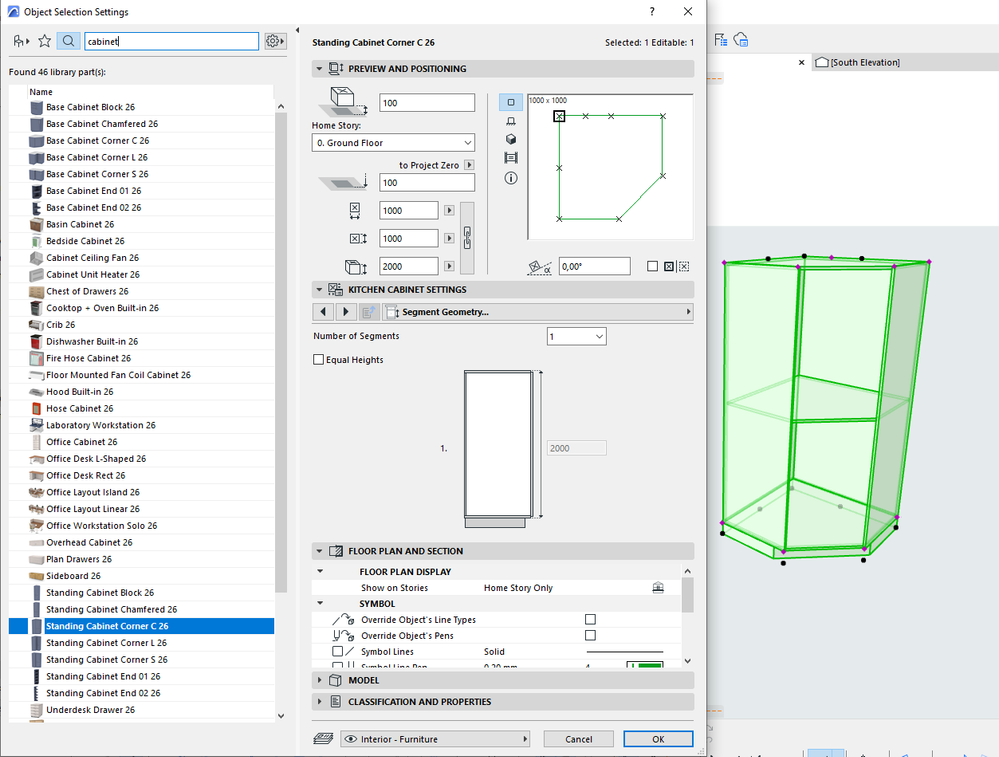Click the info icon beside the 2D preview
This screenshot has height=757, width=999.
510,178
